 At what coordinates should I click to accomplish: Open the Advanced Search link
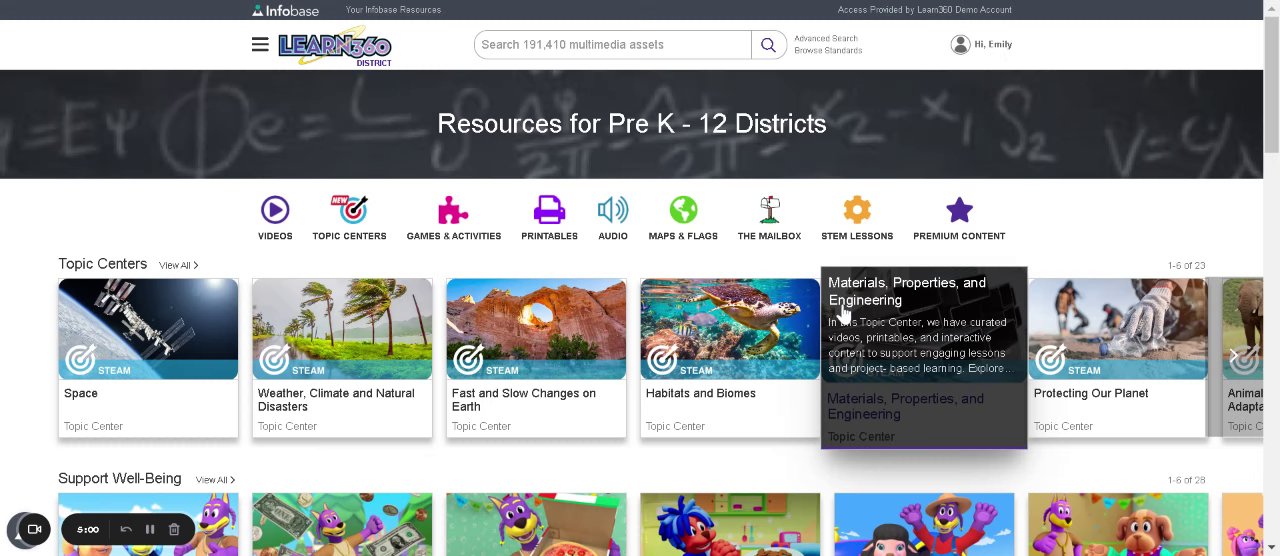[826, 39]
